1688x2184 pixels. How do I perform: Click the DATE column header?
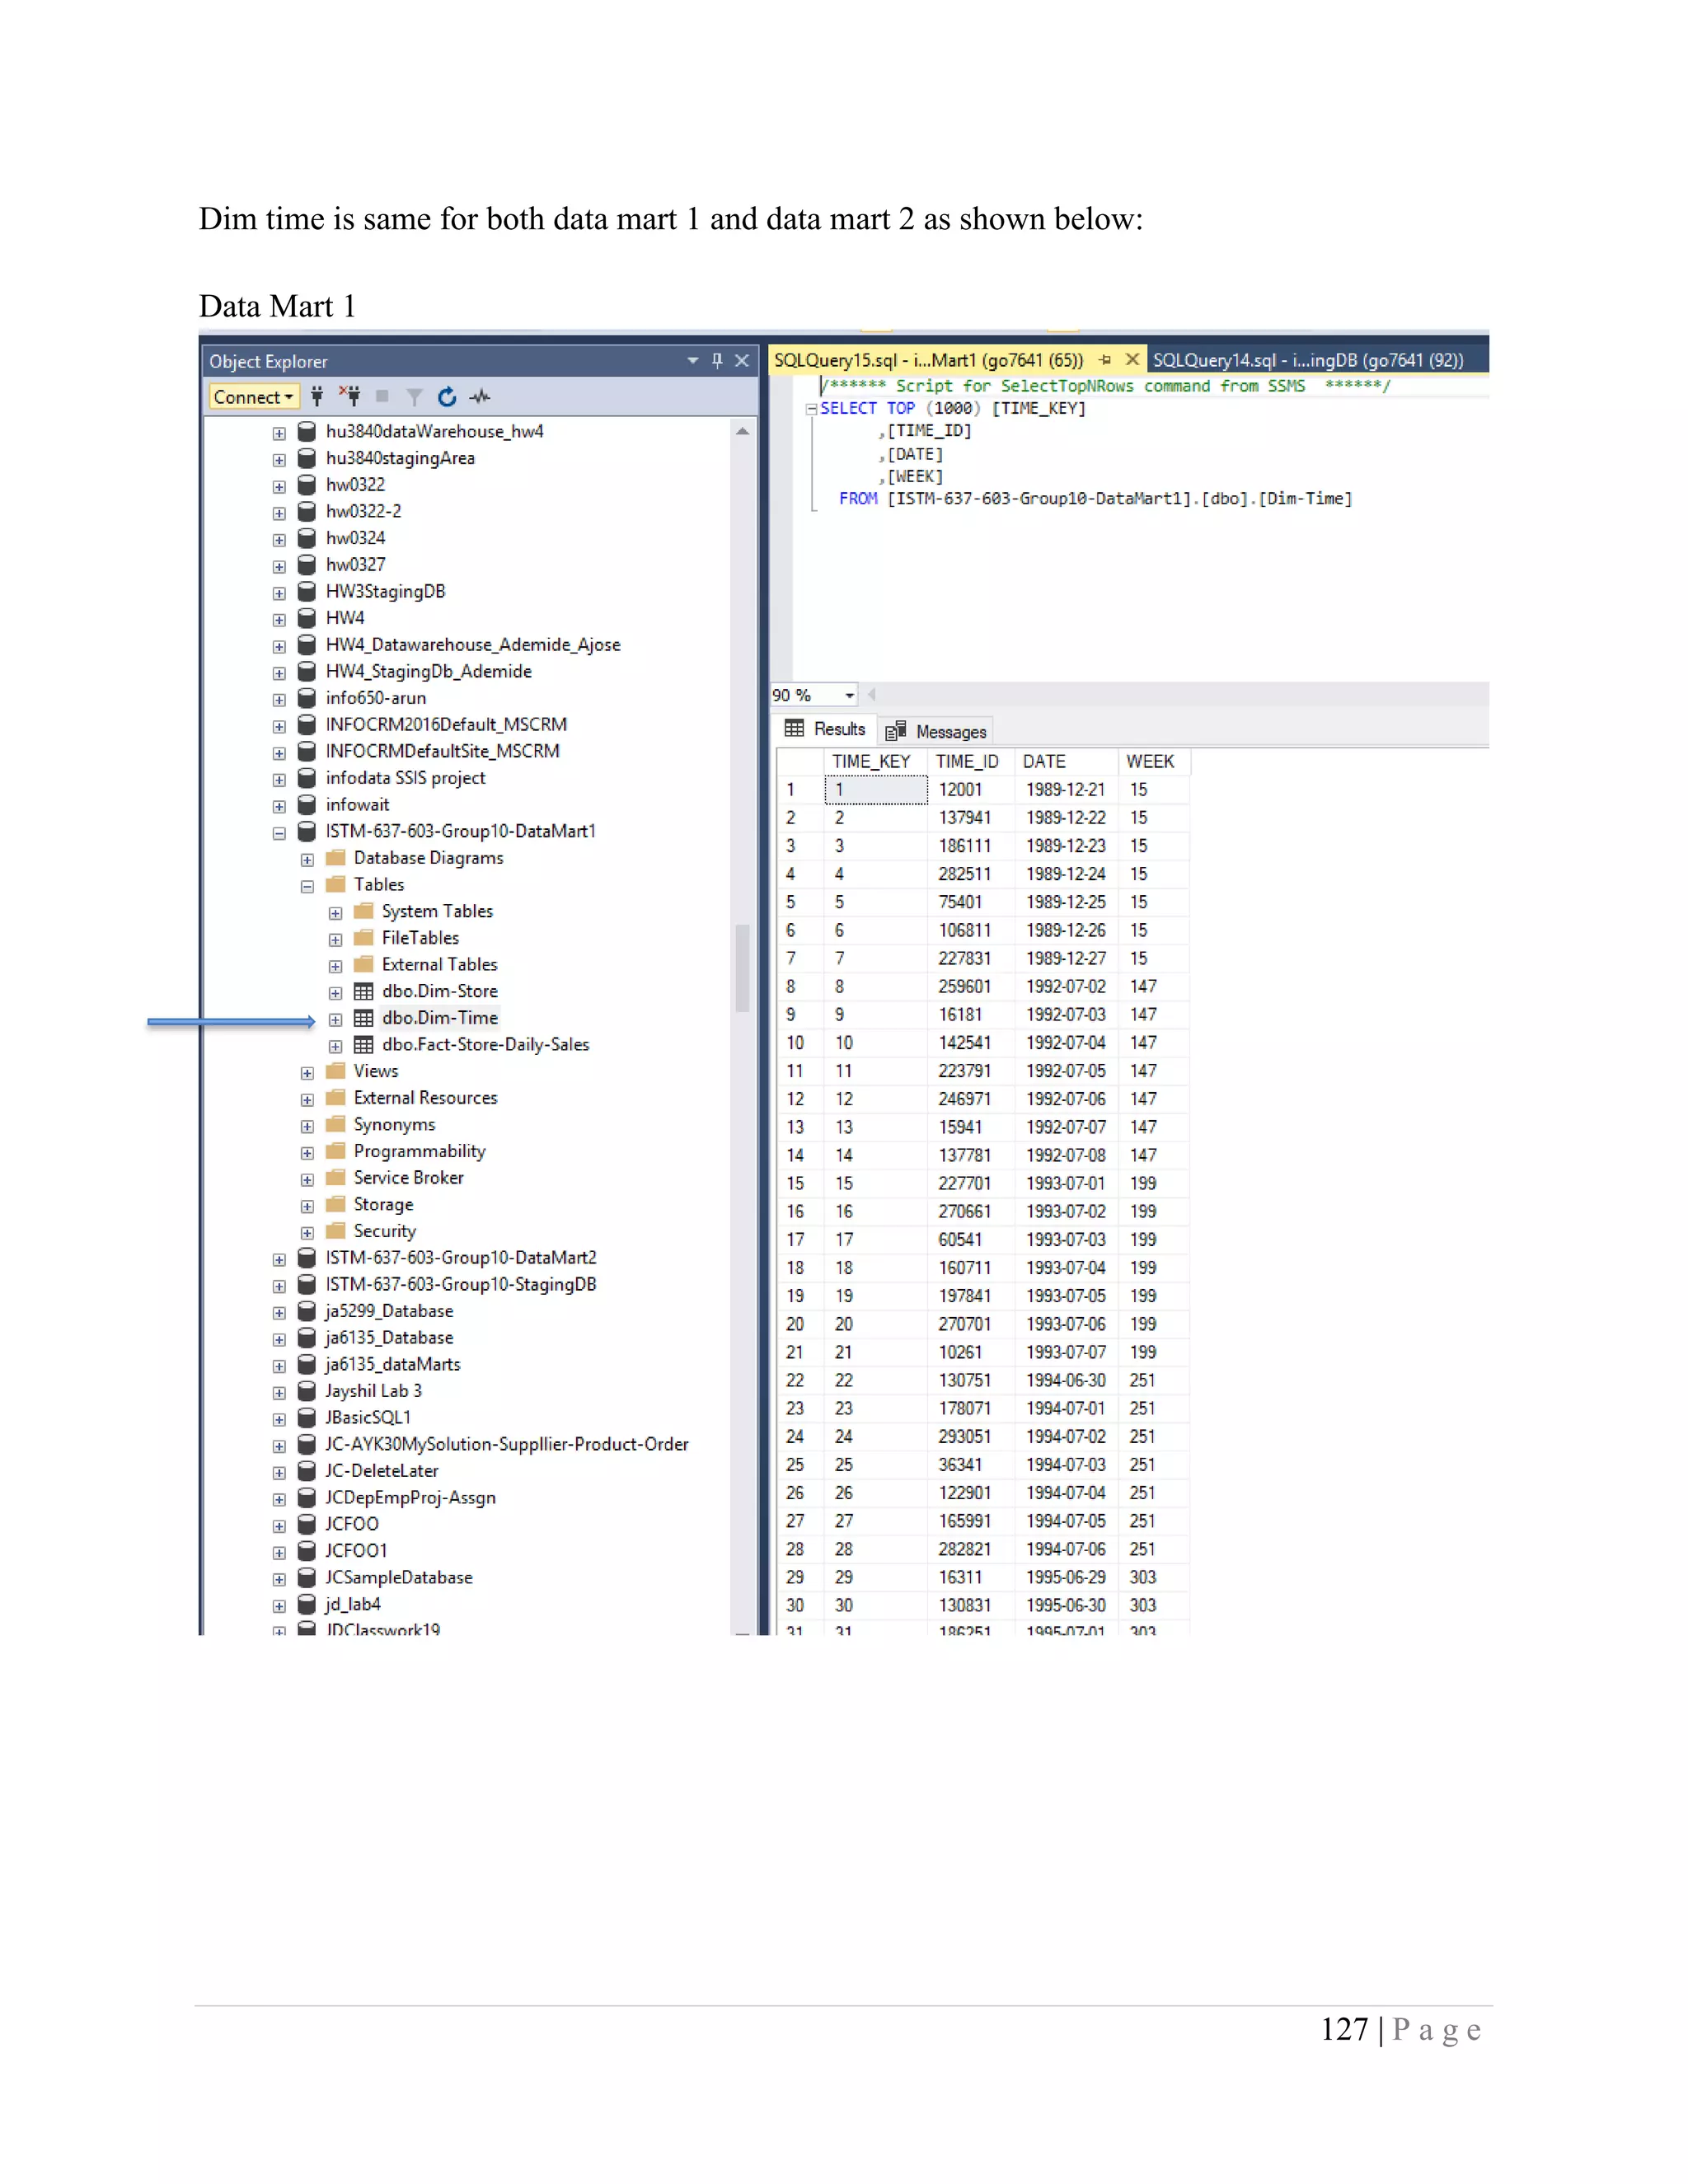click(1066, 762)
